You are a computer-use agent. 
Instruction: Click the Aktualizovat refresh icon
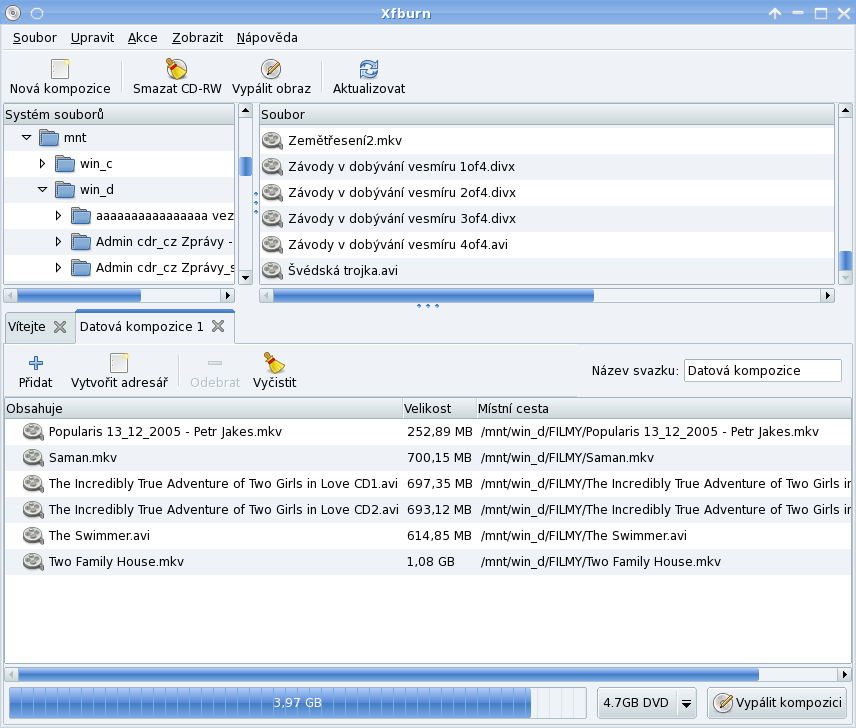click(x=369, y=69)
